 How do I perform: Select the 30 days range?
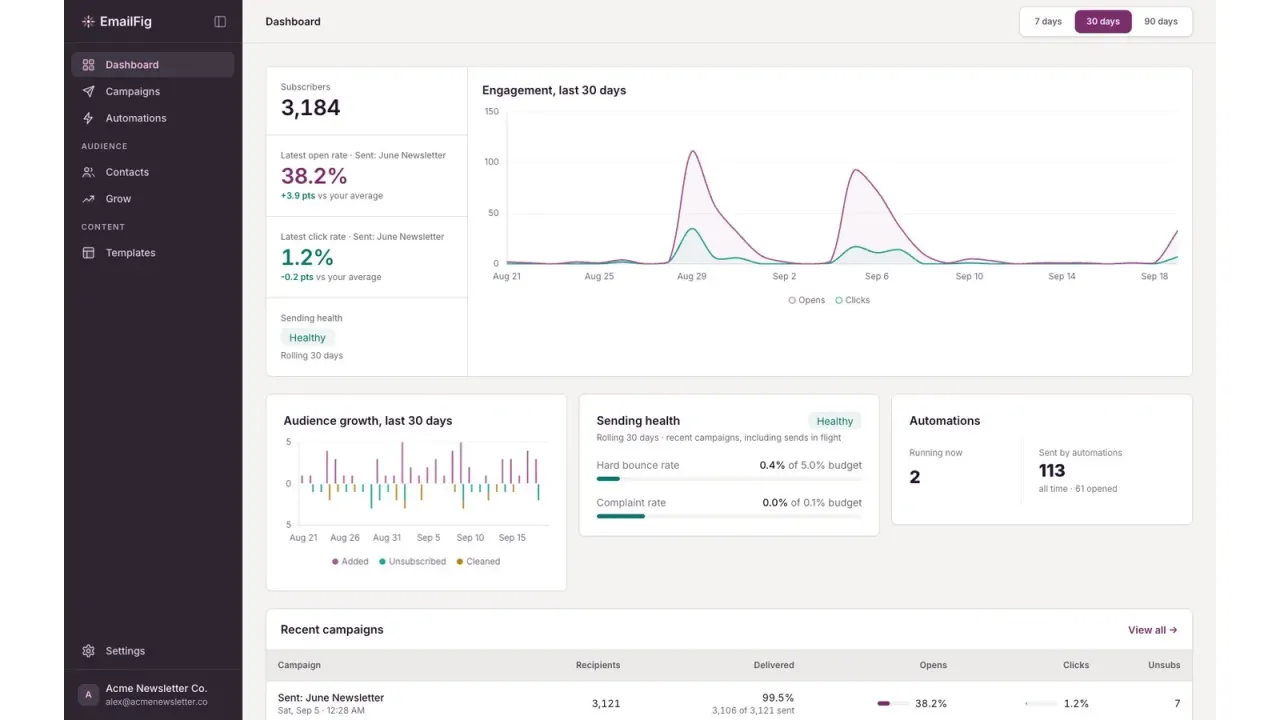click(x=1103, y=21)
